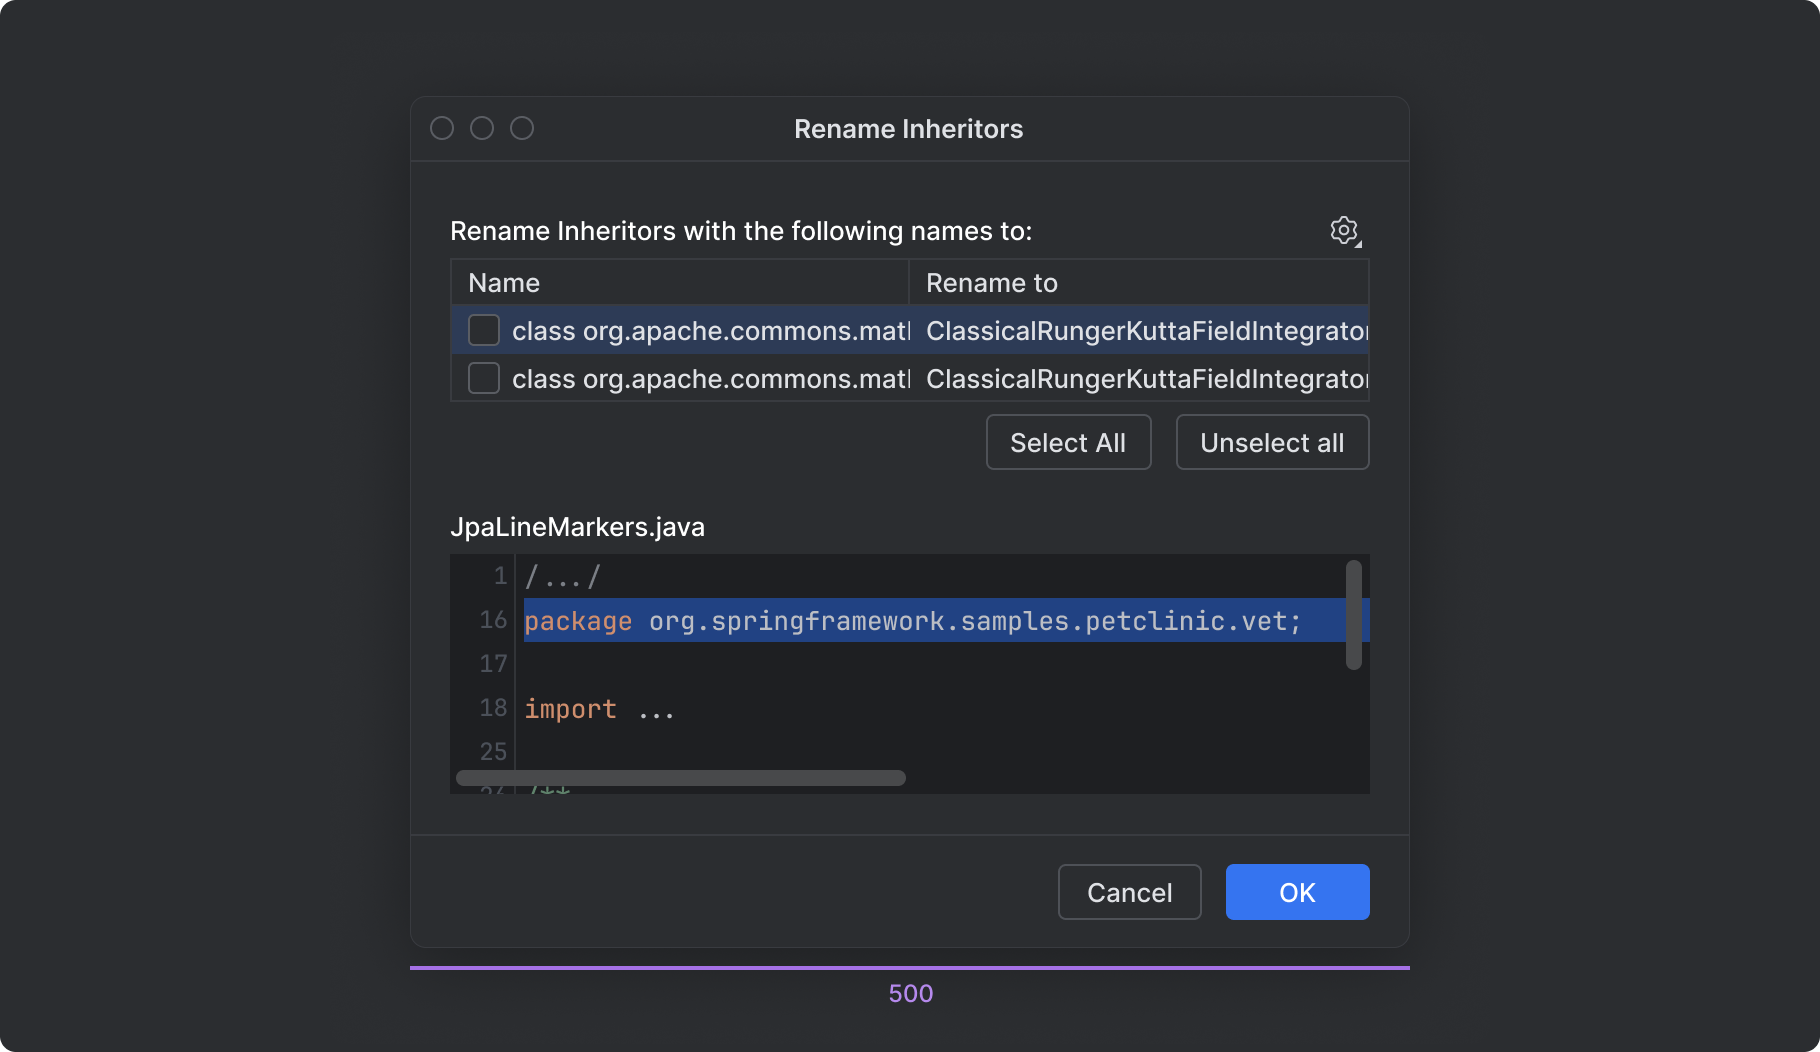Click the Select All button
This screenshot has width=1820, height=1052.
click(x=1068, y=441)
